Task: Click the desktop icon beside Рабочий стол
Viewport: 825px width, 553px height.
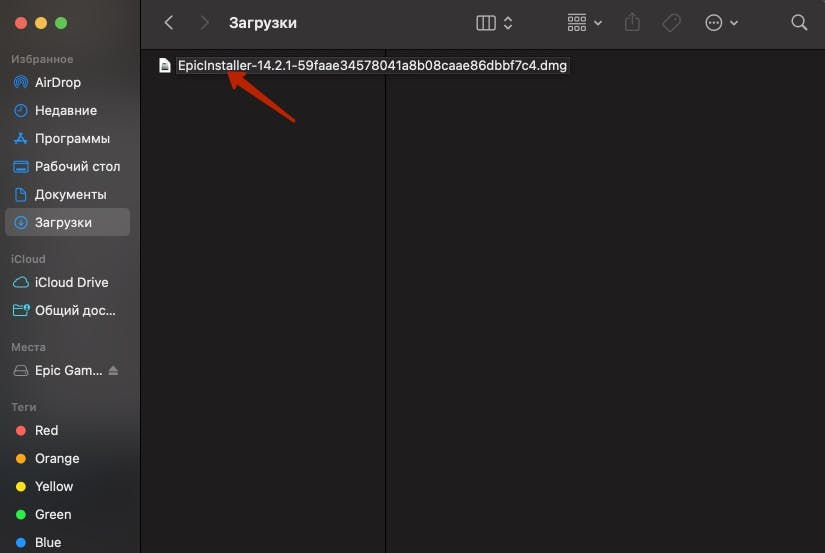Action: click(x=21, y=167)
